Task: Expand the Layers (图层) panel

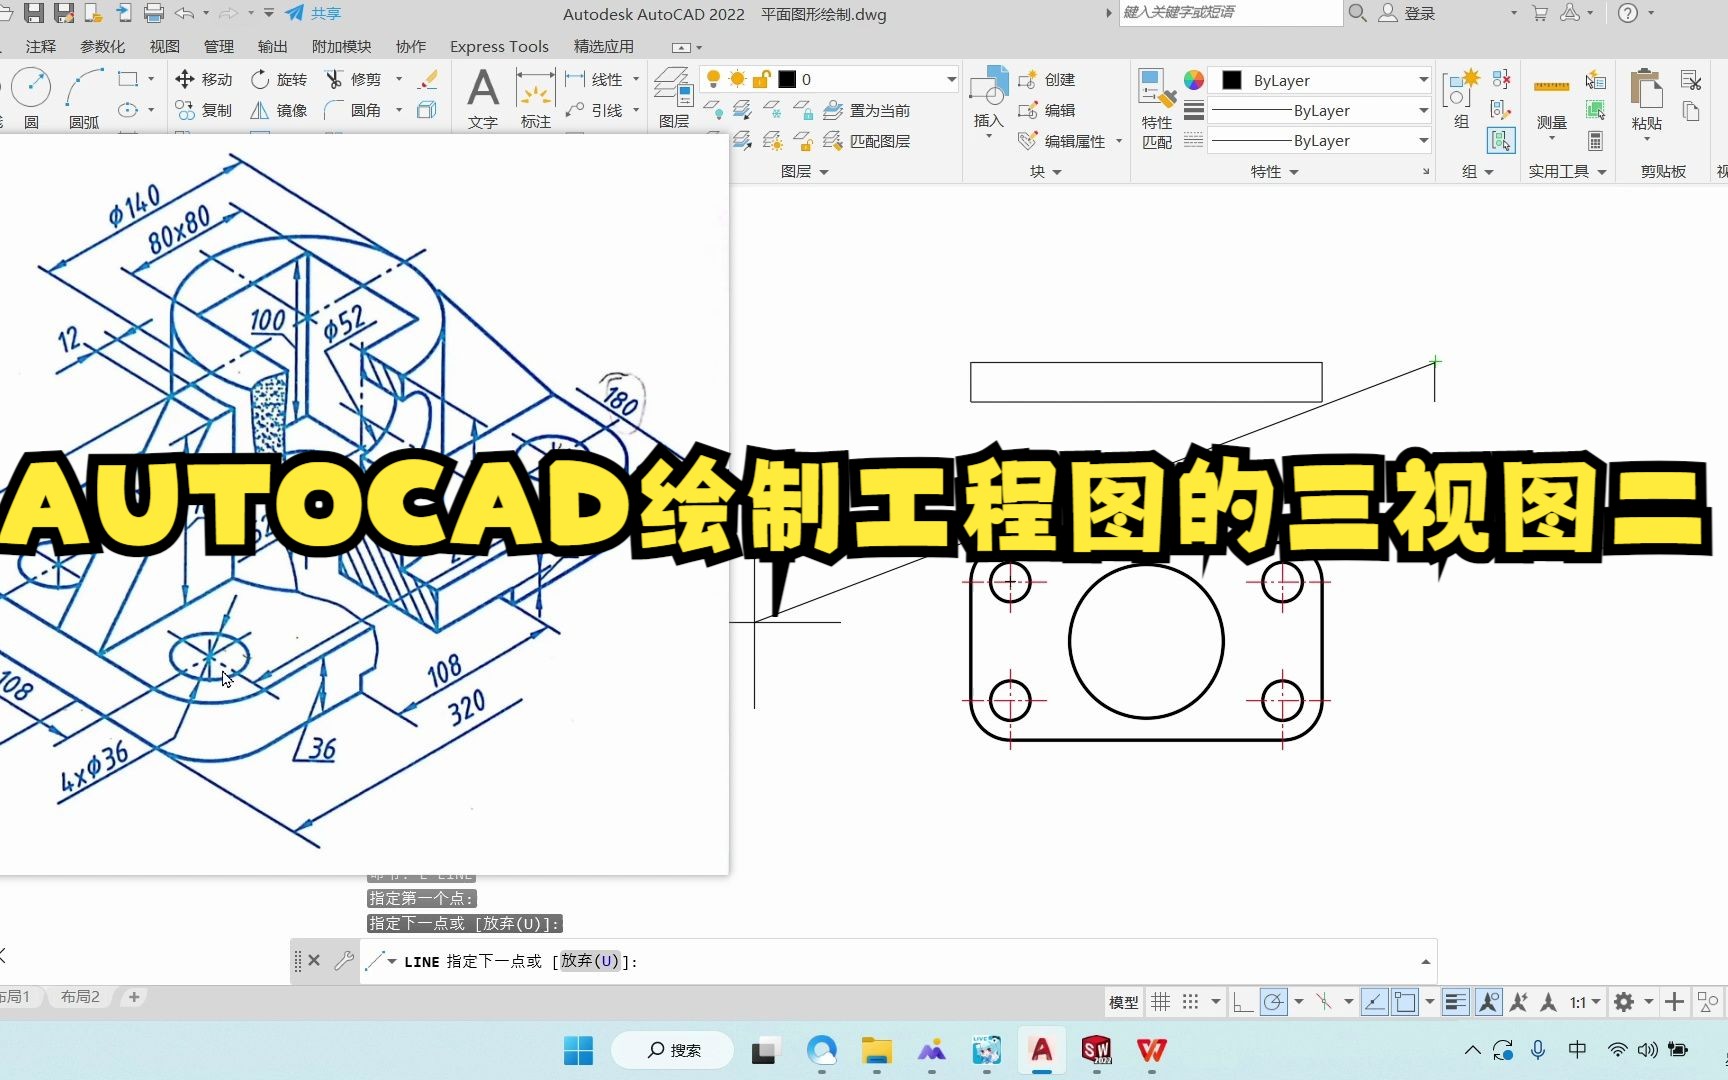Action: 805,172
